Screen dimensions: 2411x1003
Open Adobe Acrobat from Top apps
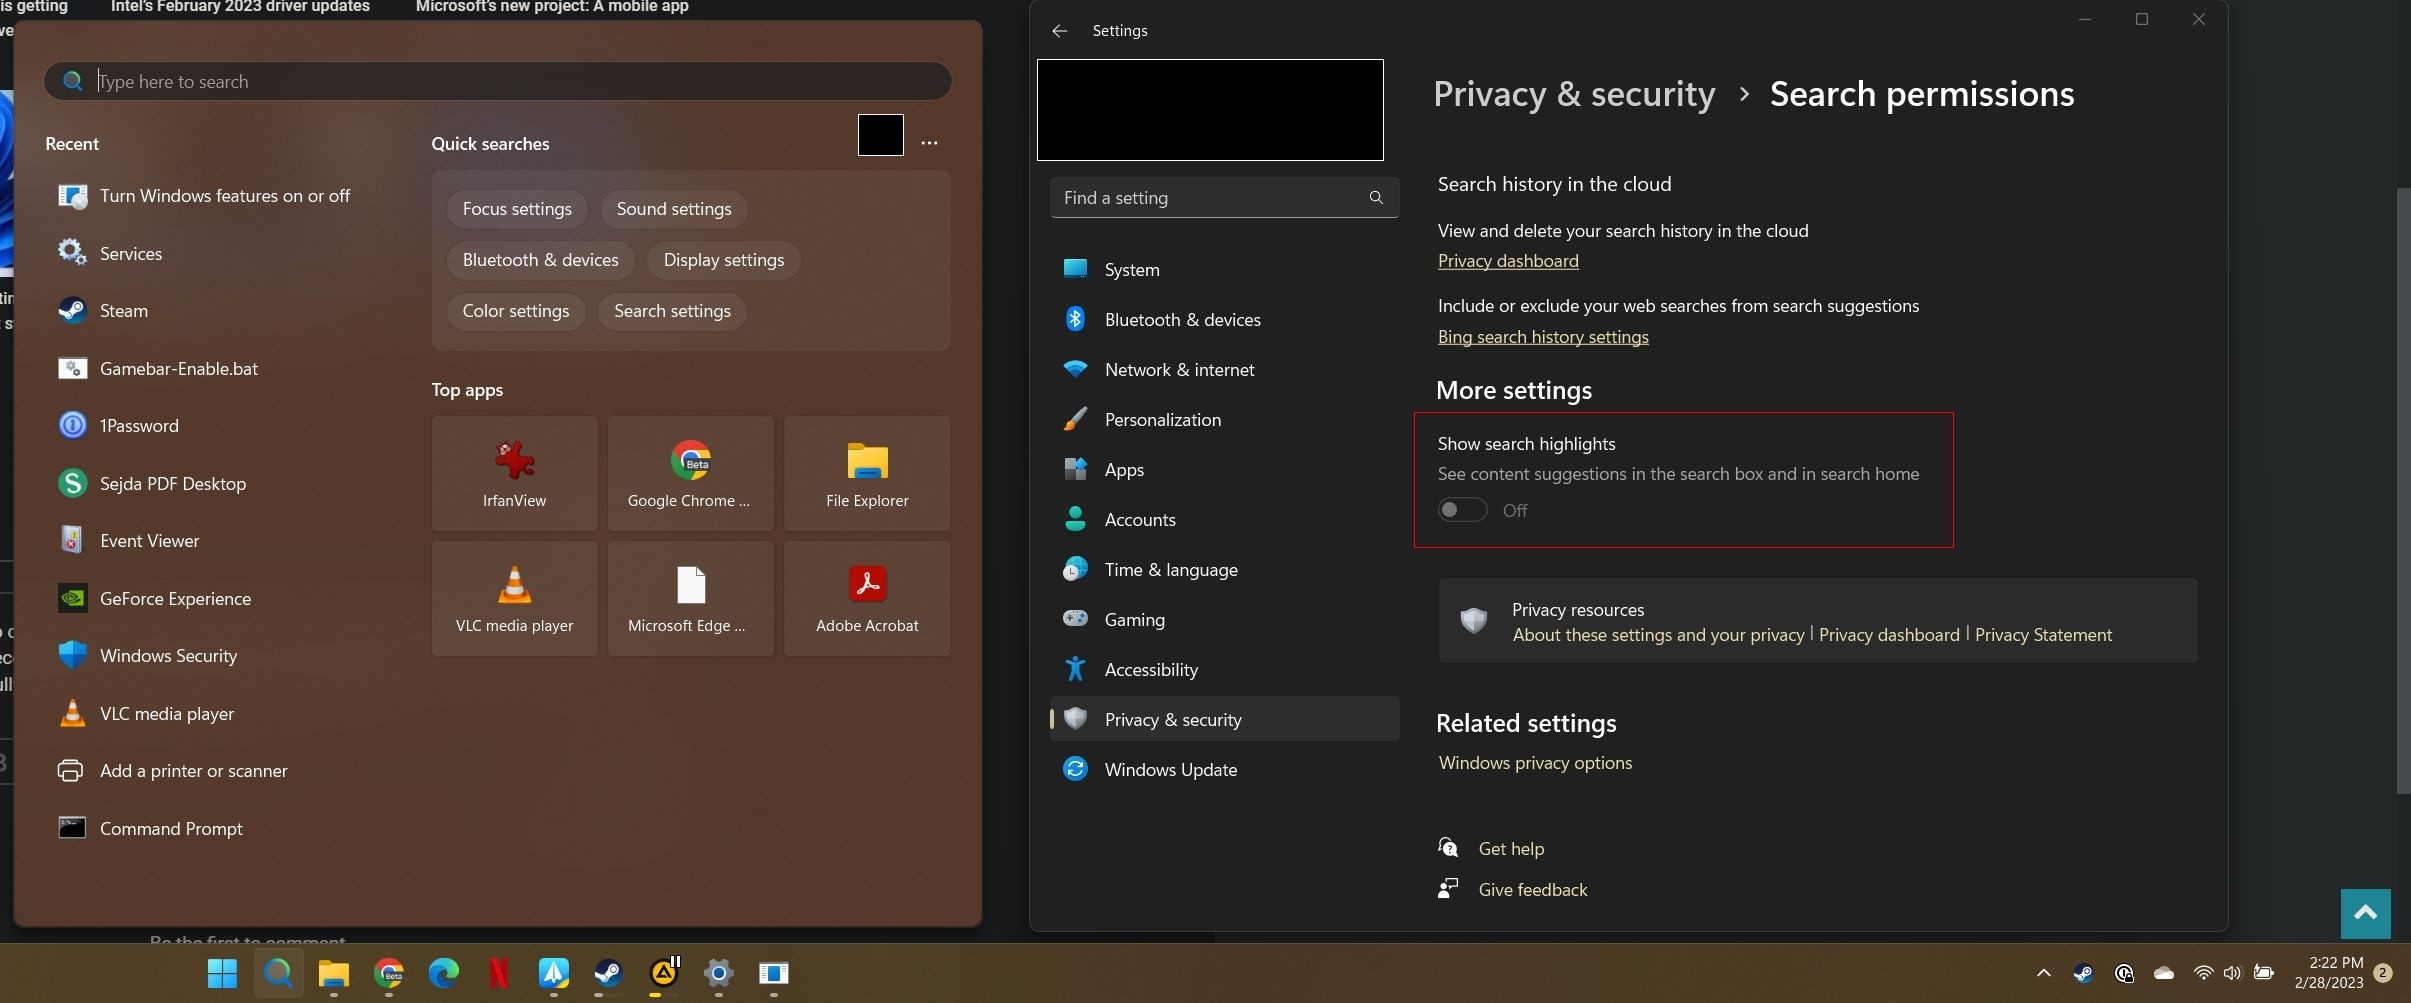[866, 597]
